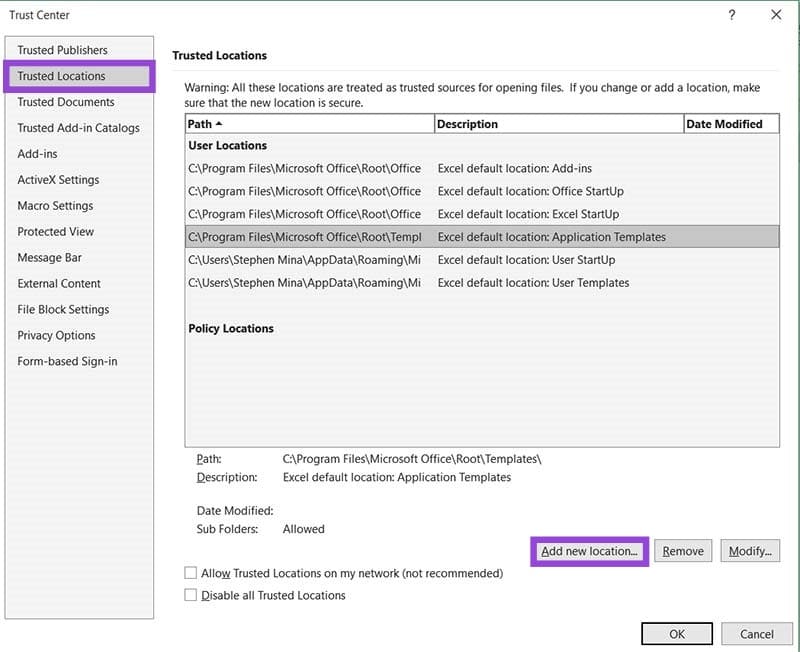
Task: Open the Modify dialog button
Action: (x=750, y=551)
